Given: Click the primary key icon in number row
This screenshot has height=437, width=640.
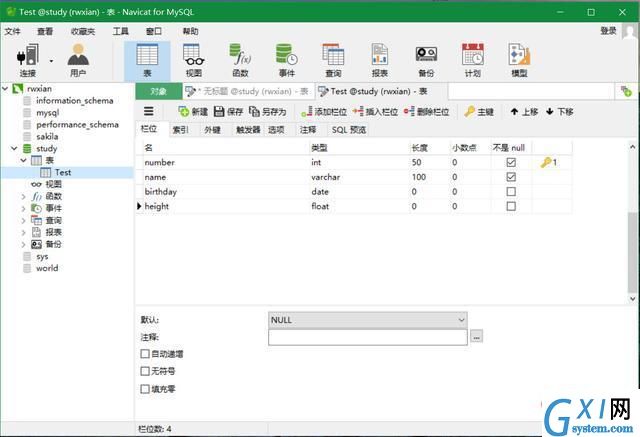Looking at the screenshot, I should [546, 162].
